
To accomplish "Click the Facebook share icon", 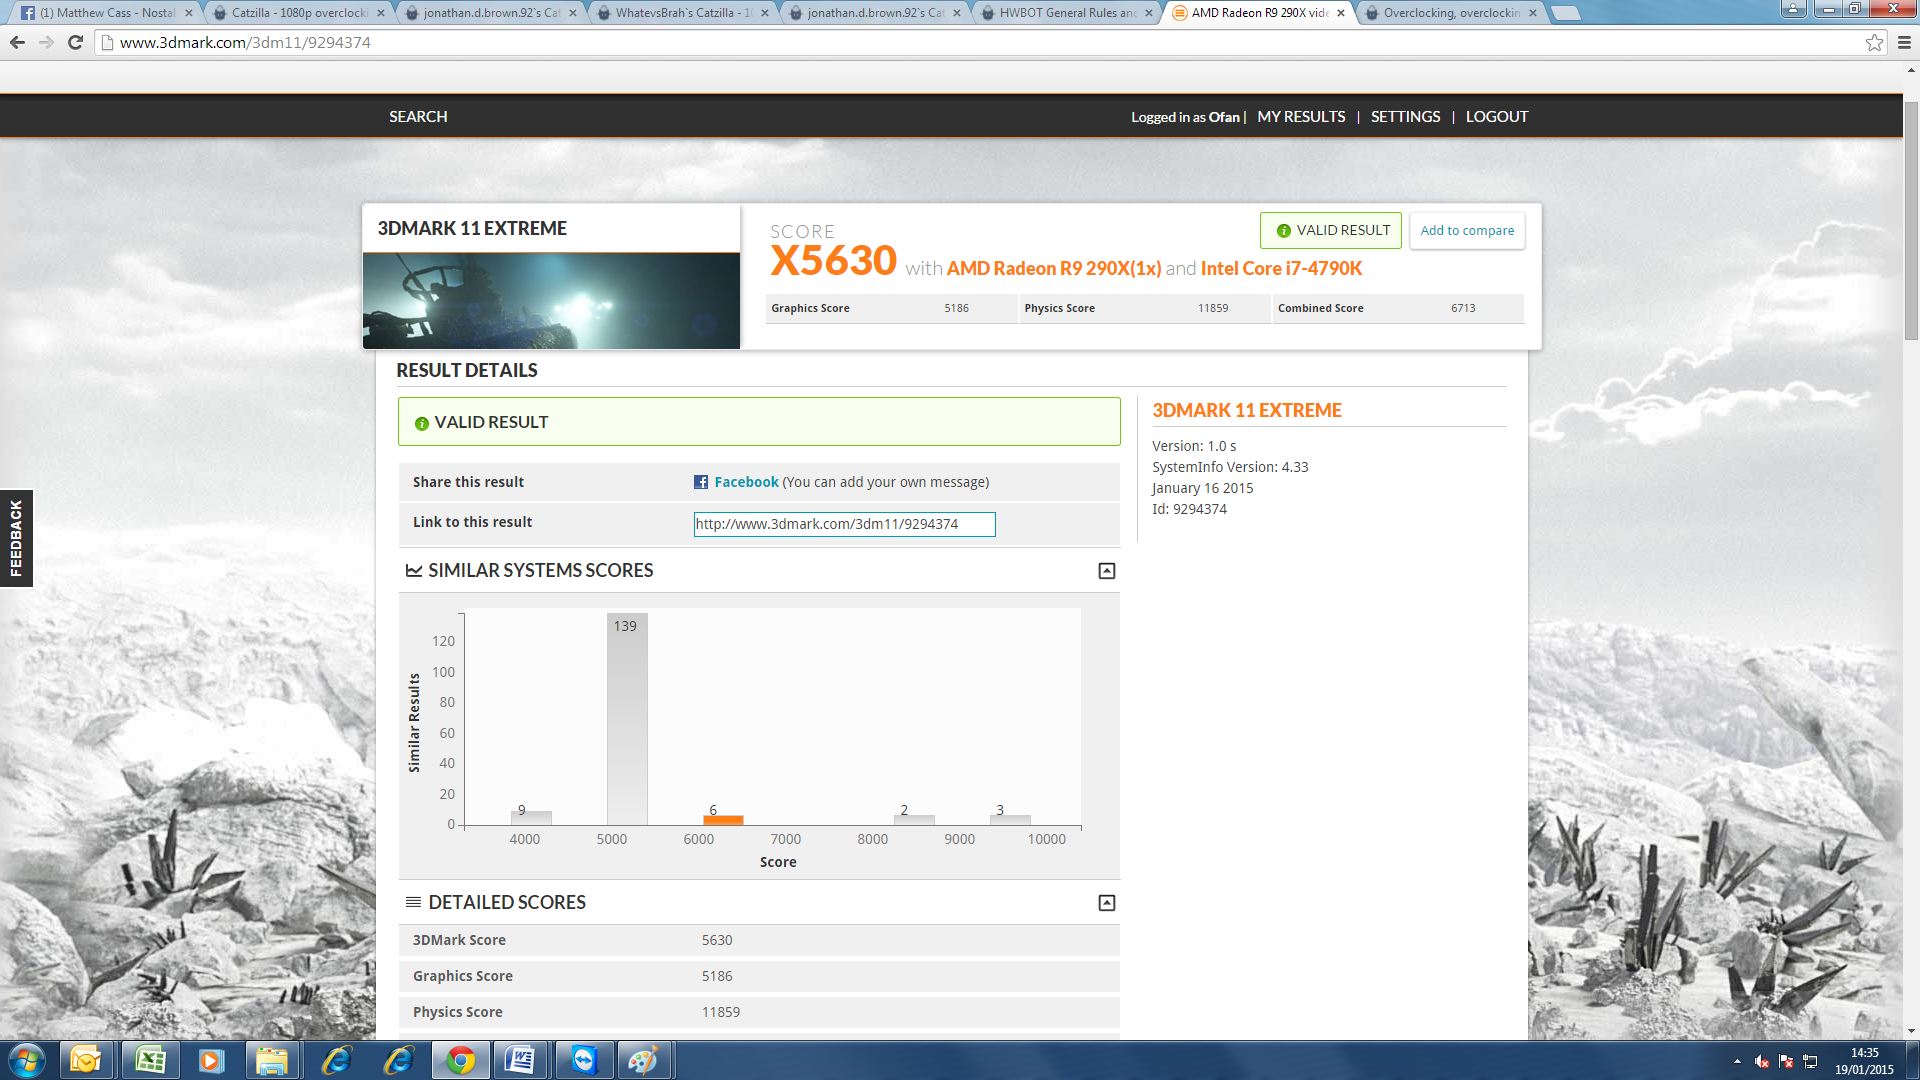I will click(701, 482).
